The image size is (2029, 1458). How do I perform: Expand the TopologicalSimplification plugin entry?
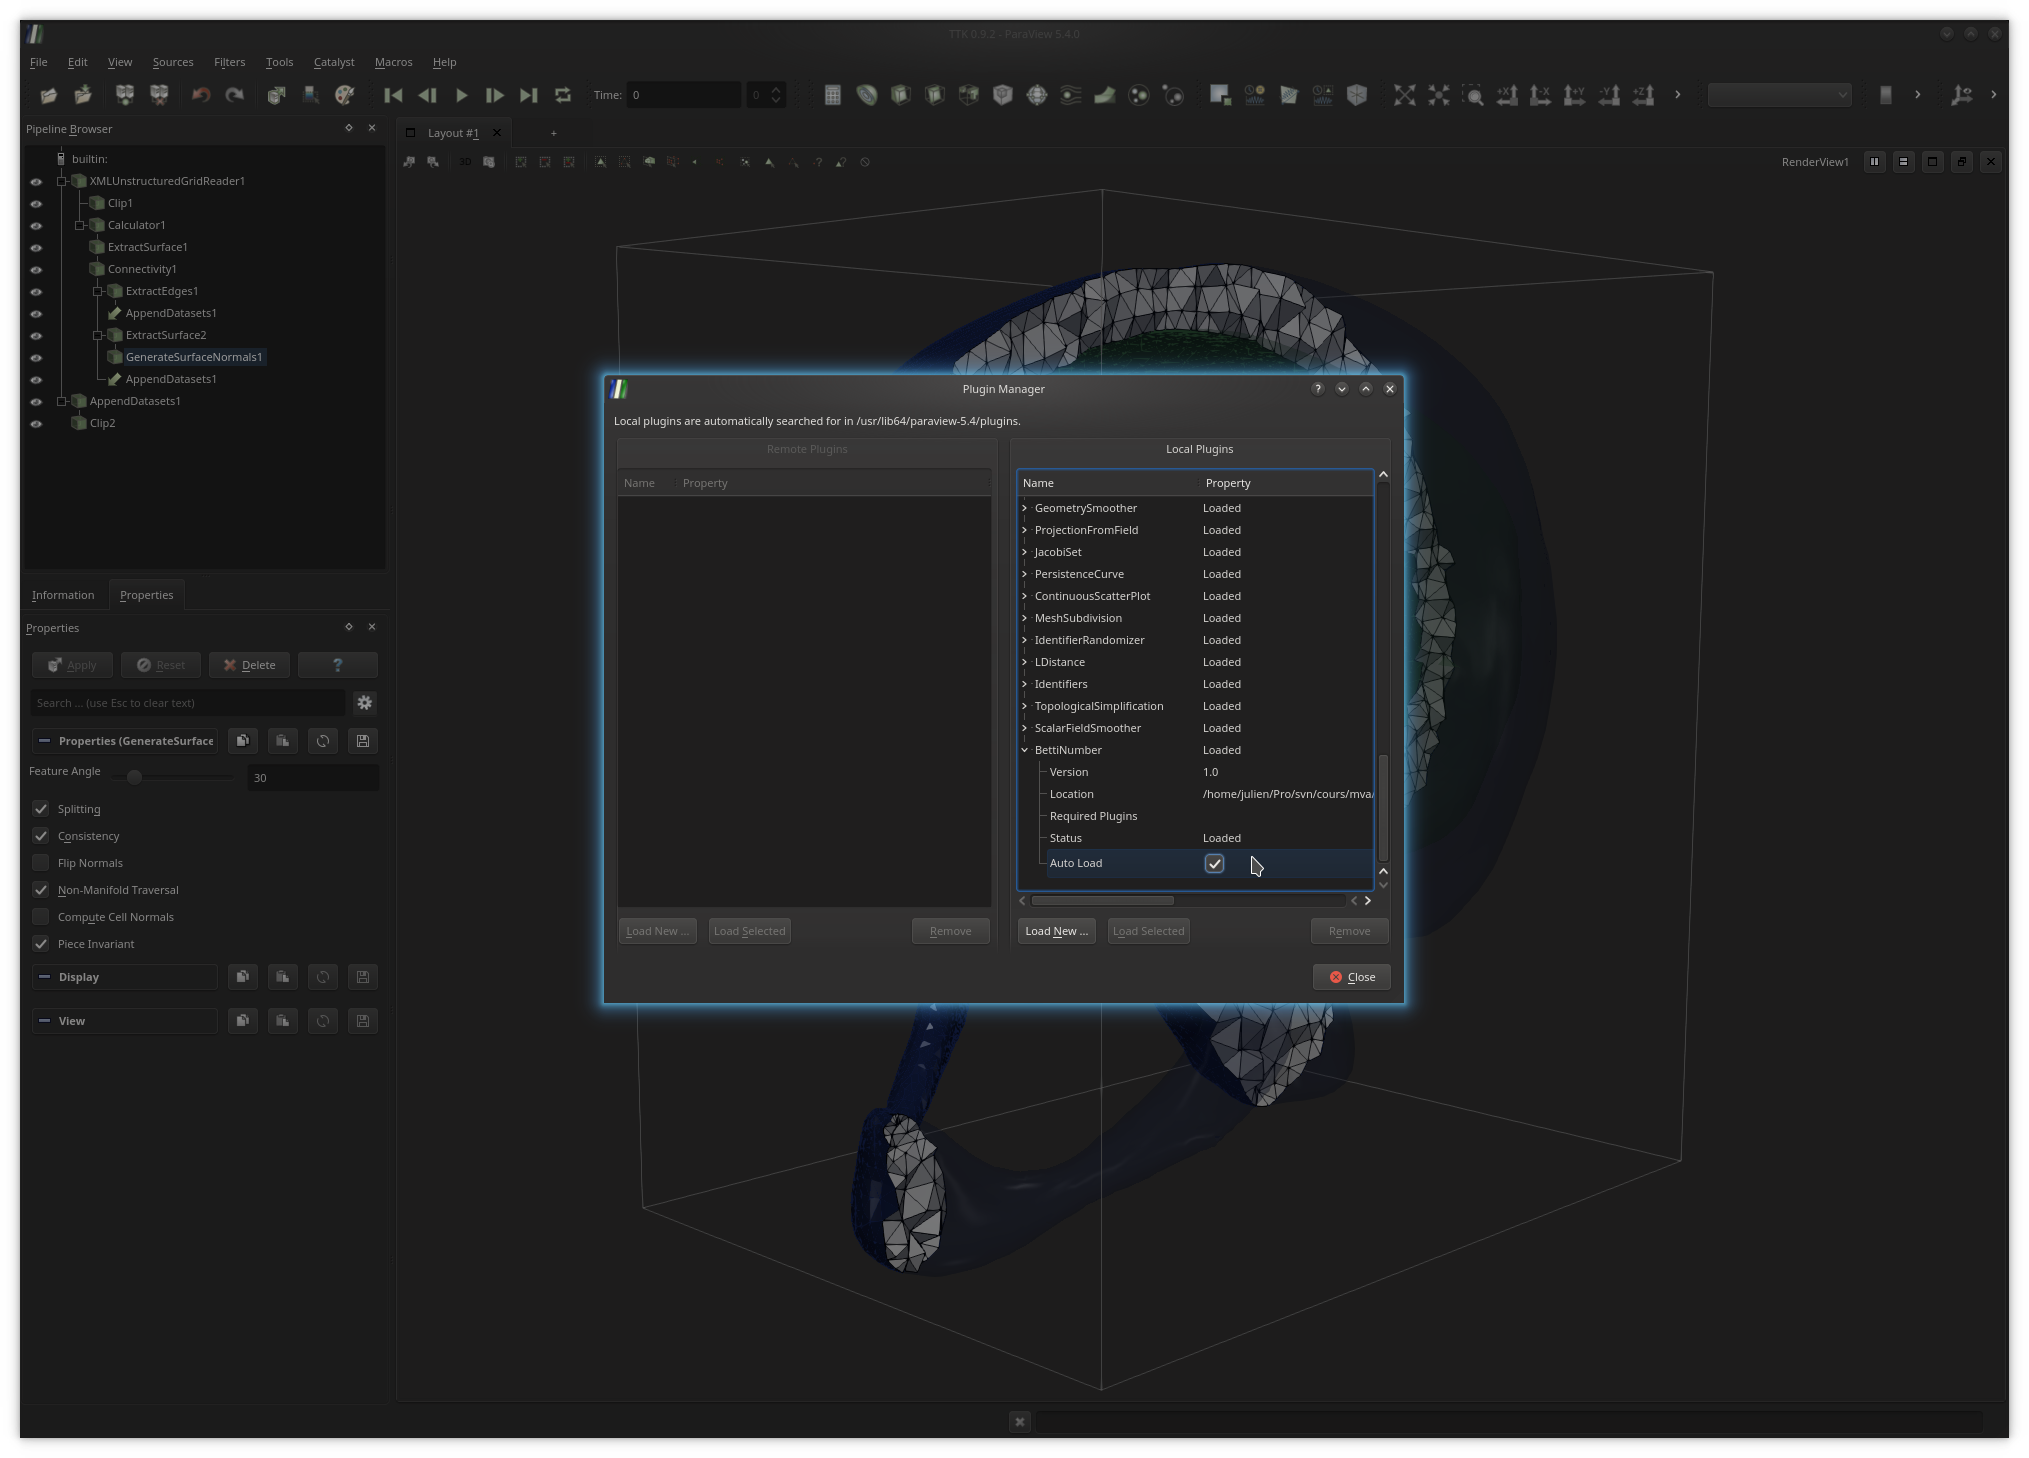click(1024, 706)
